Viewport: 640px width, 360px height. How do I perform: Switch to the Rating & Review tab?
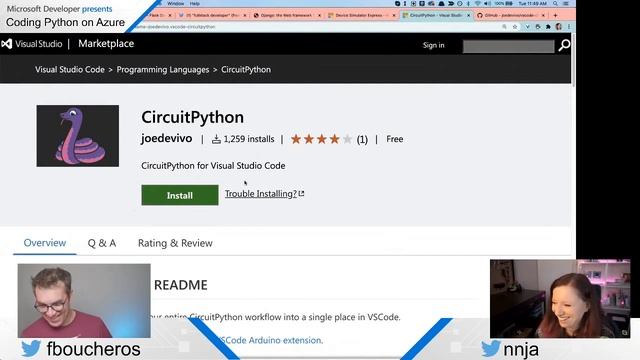(x=175, y=243)
